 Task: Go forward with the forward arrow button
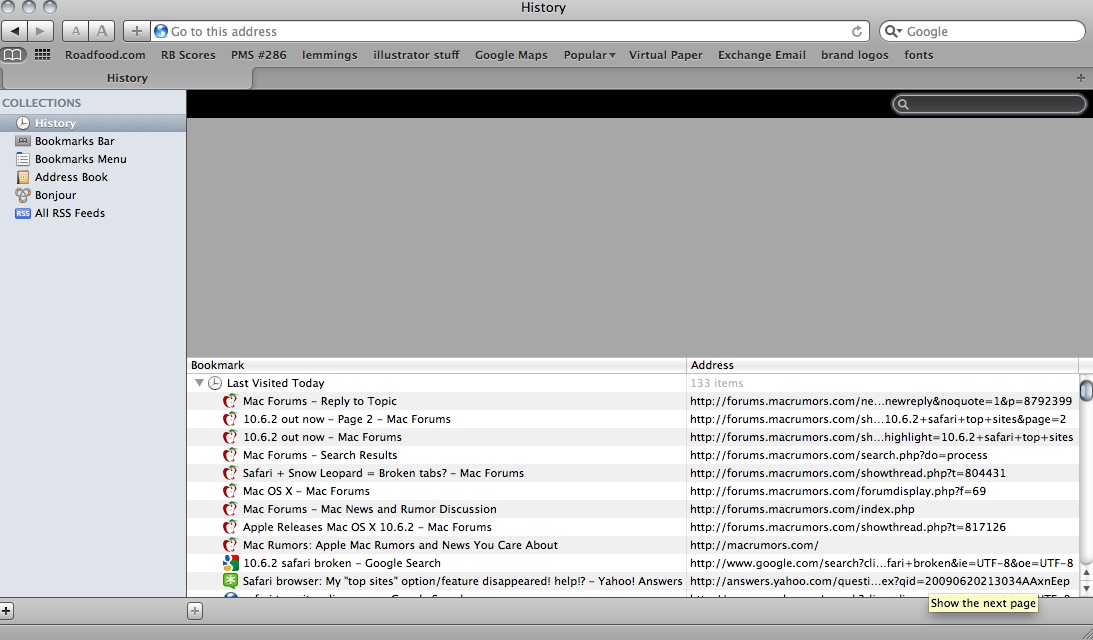click(40, 31)
